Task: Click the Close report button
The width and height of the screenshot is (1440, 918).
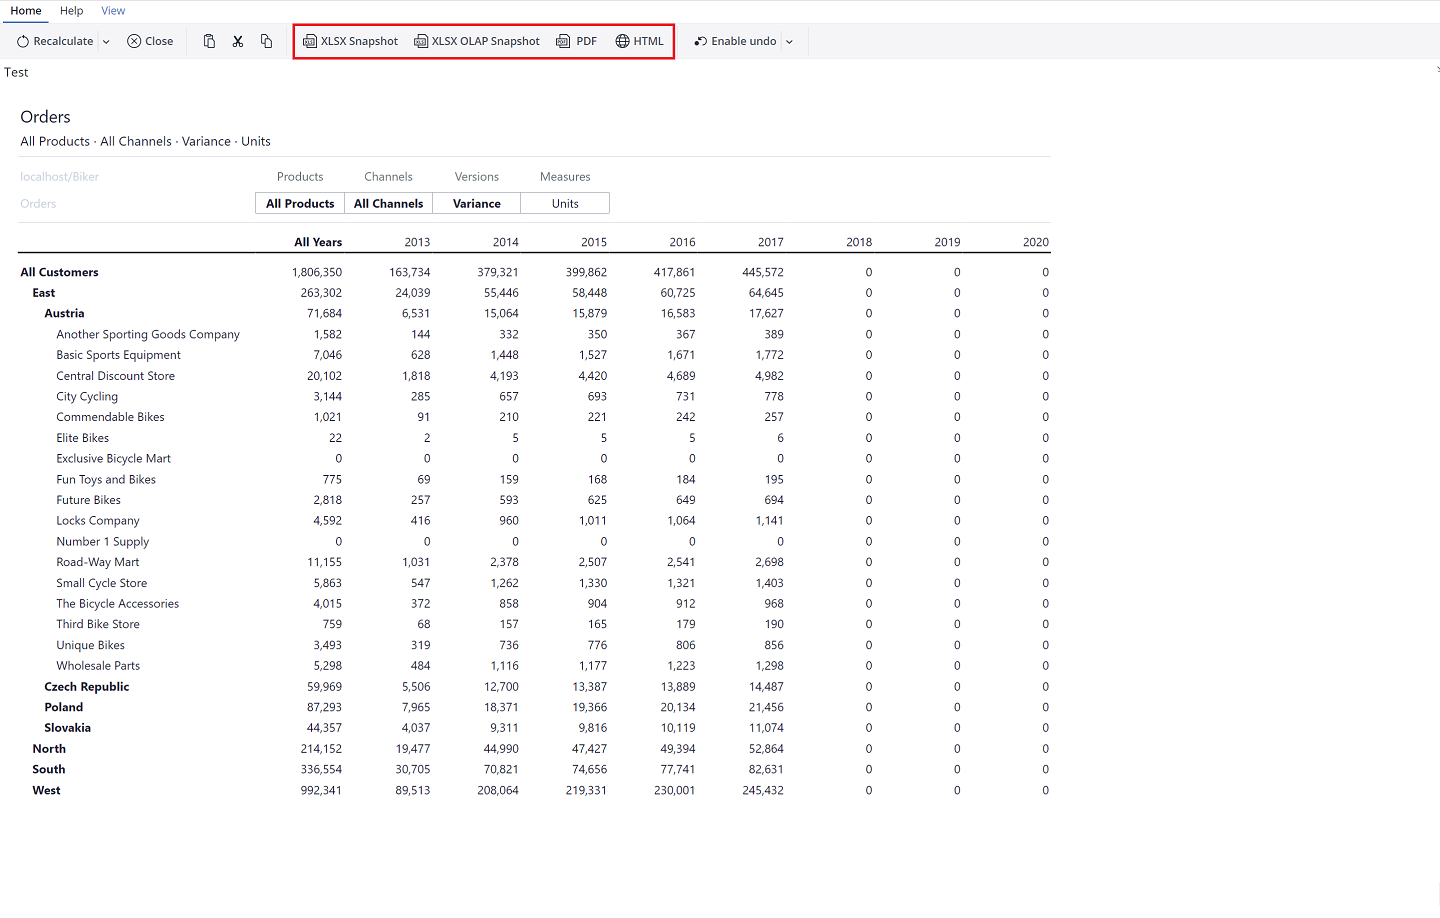Action: [150, 41]
